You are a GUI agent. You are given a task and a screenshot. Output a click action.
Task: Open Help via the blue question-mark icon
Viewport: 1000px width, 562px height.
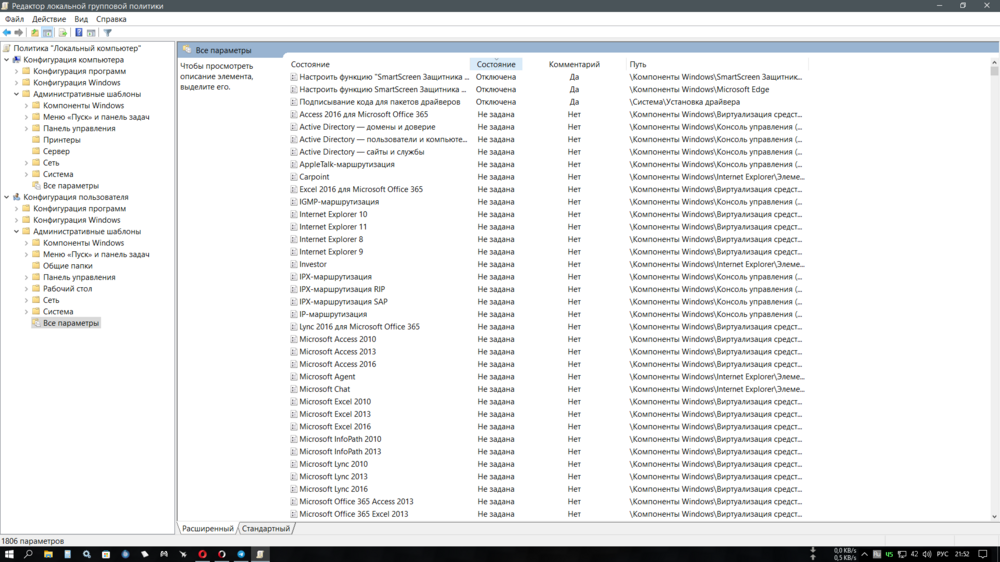click(x=78, y=33)
